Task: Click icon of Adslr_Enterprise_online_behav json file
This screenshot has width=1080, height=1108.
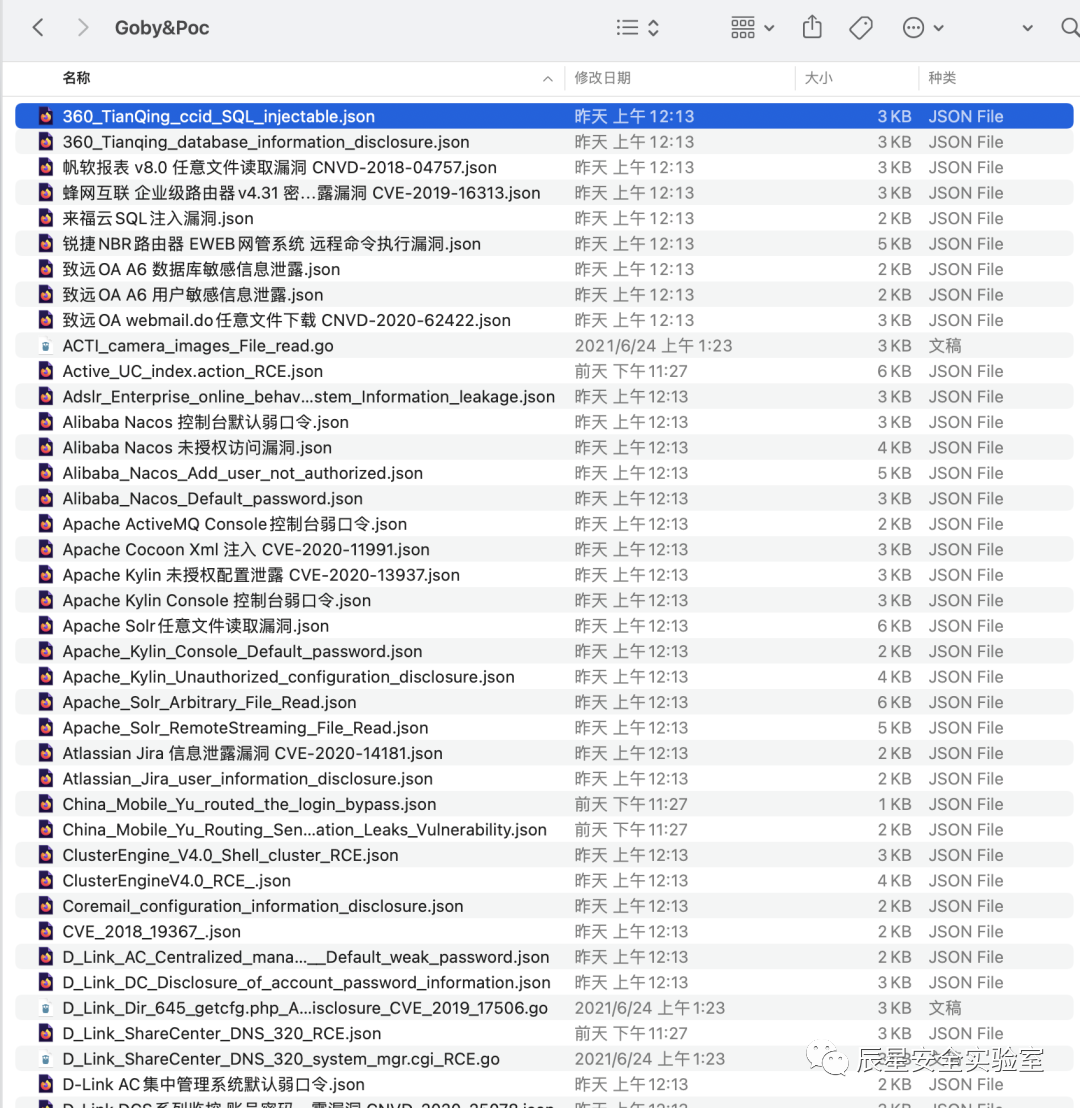Action: point(46,396)
